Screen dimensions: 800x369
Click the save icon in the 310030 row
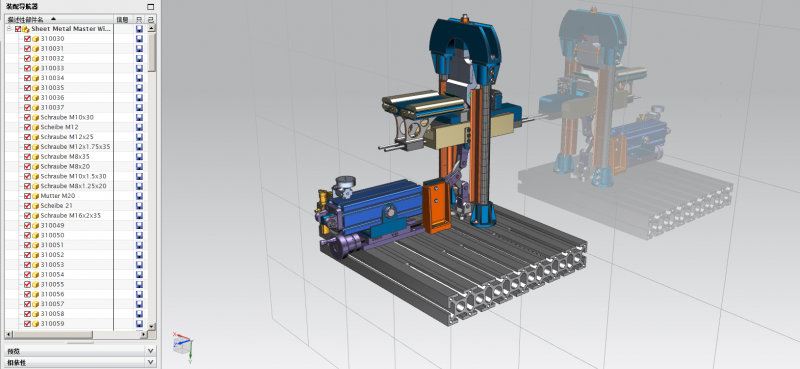[x=139, y=39]
